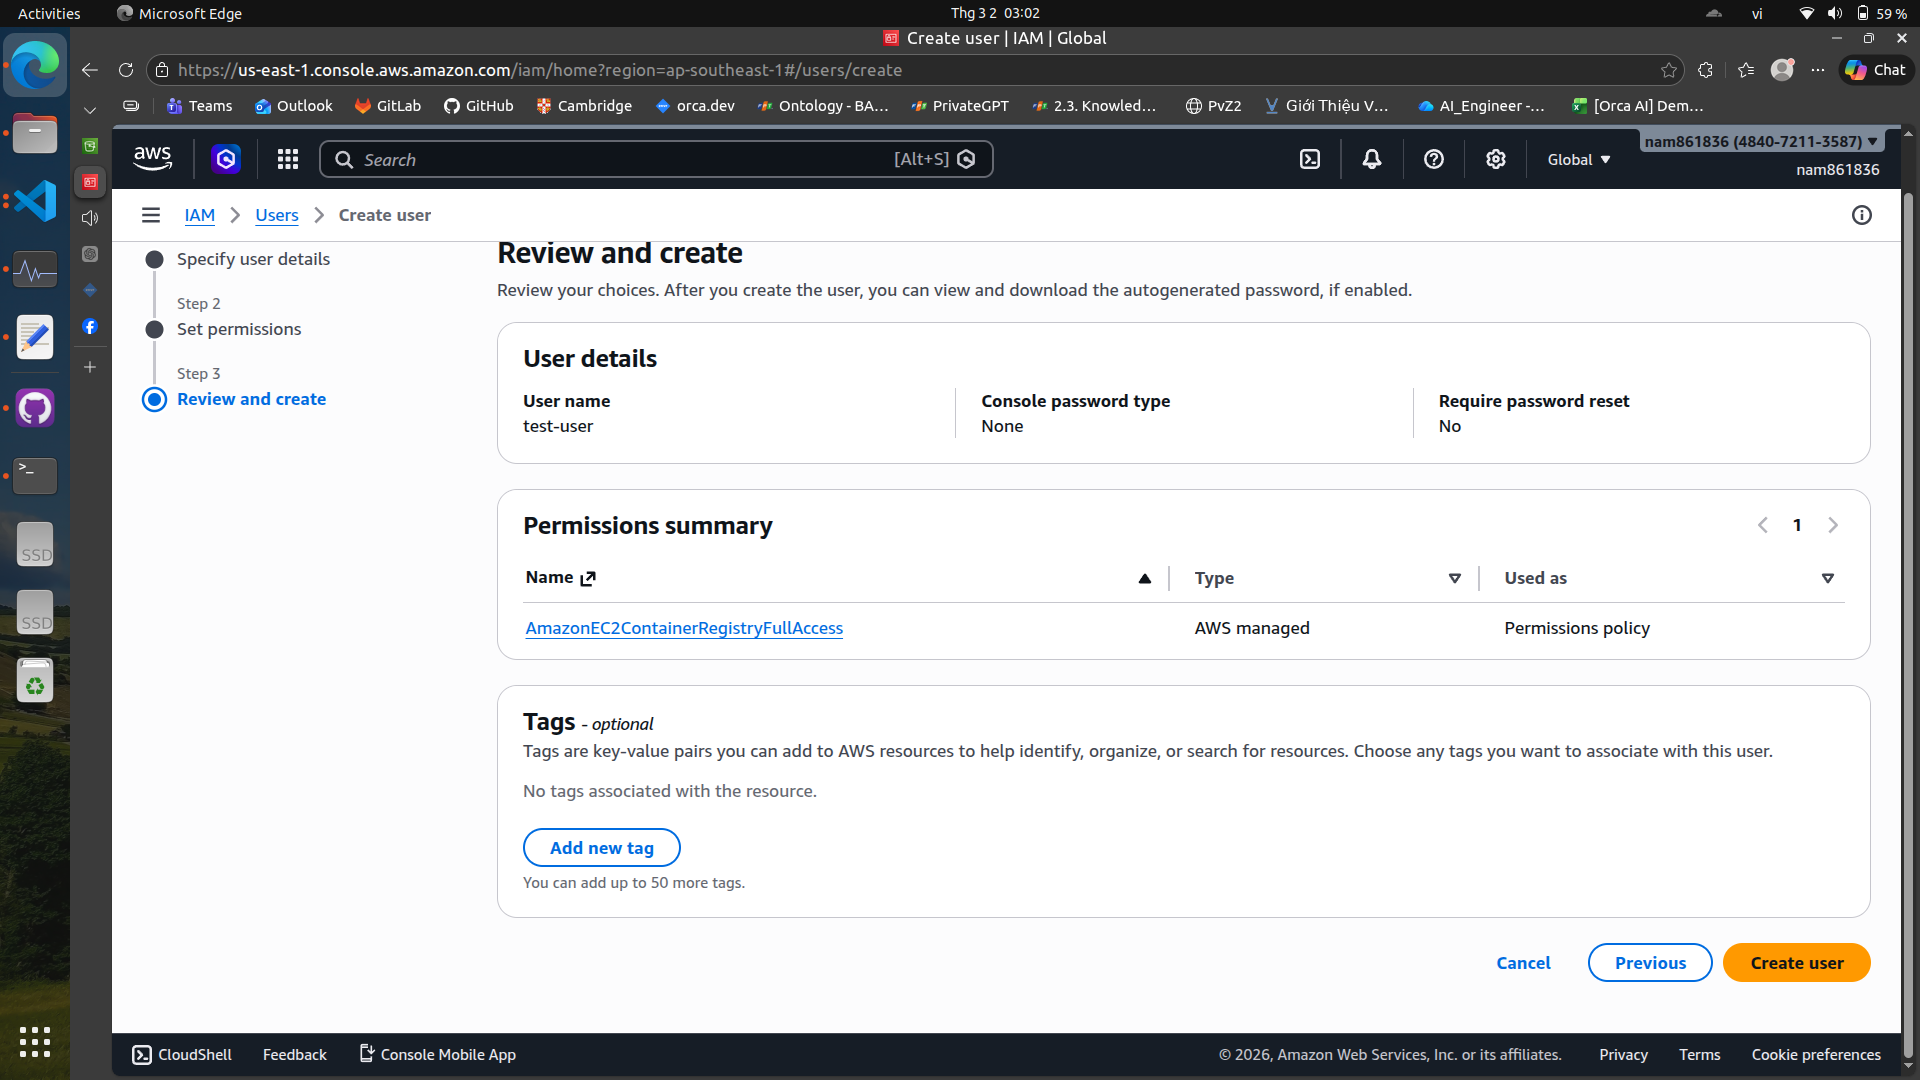Open the info panel icon
This screenshot has height=1080, width=1920.
[1862, 215]
